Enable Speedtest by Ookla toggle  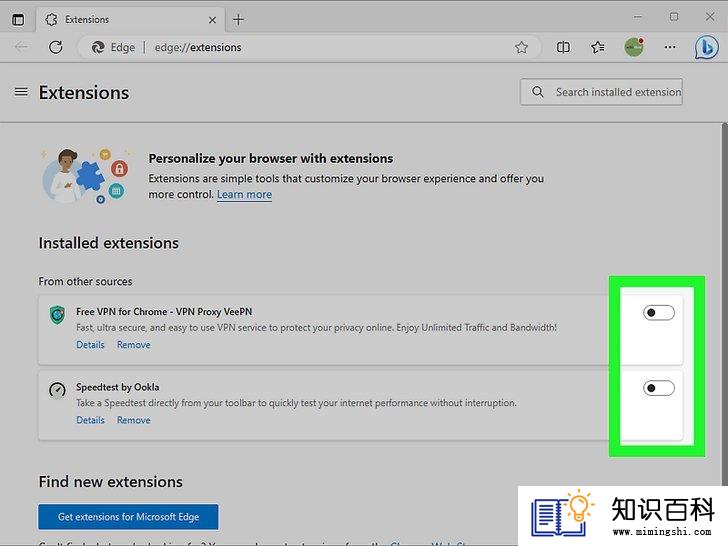(659, 388)
